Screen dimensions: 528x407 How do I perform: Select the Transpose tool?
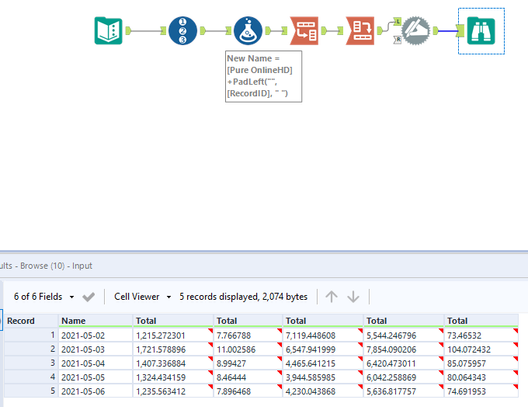tap(304, 31)
